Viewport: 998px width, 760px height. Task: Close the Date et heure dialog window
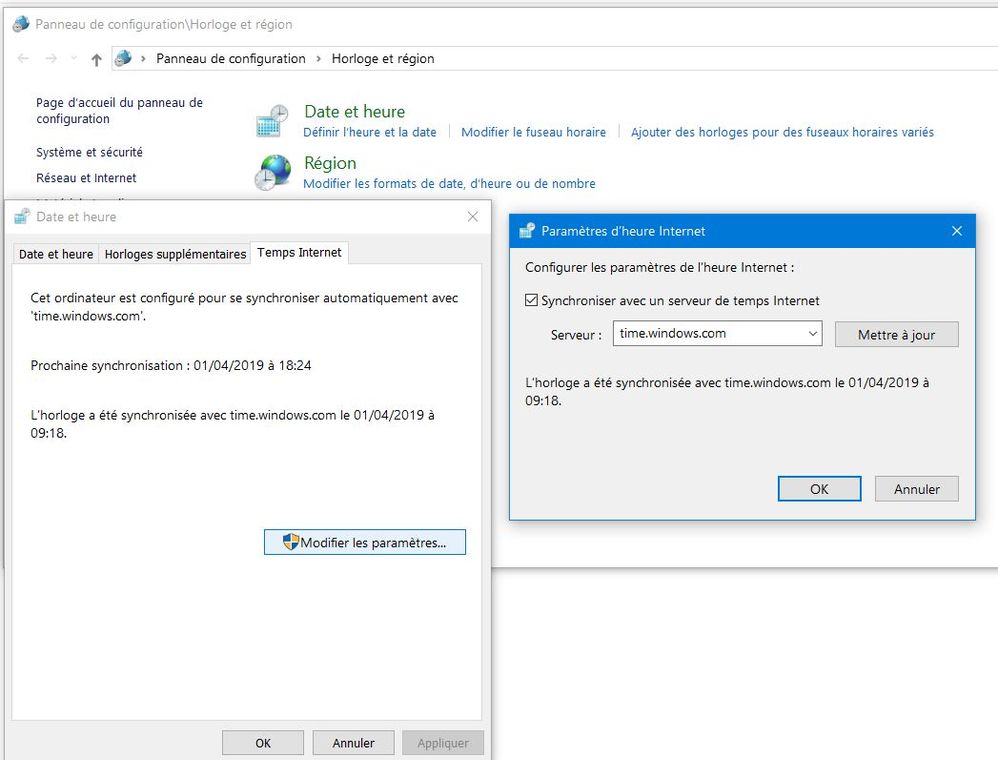click(472, 217)
